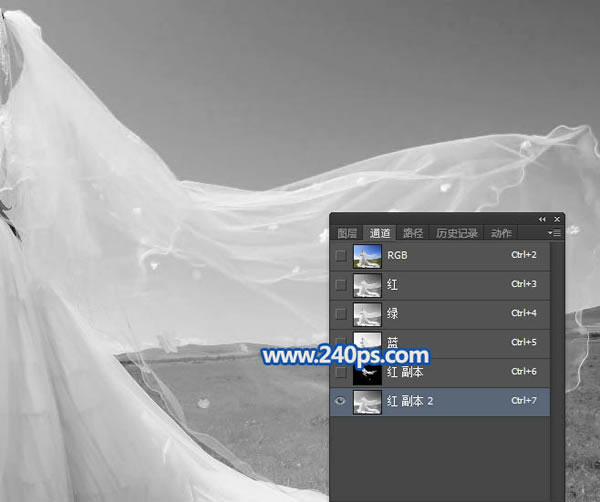Screen dimensions: 600x502
Task: Open the 历史记录 (History) tab
Action: (x=457, y=233)
